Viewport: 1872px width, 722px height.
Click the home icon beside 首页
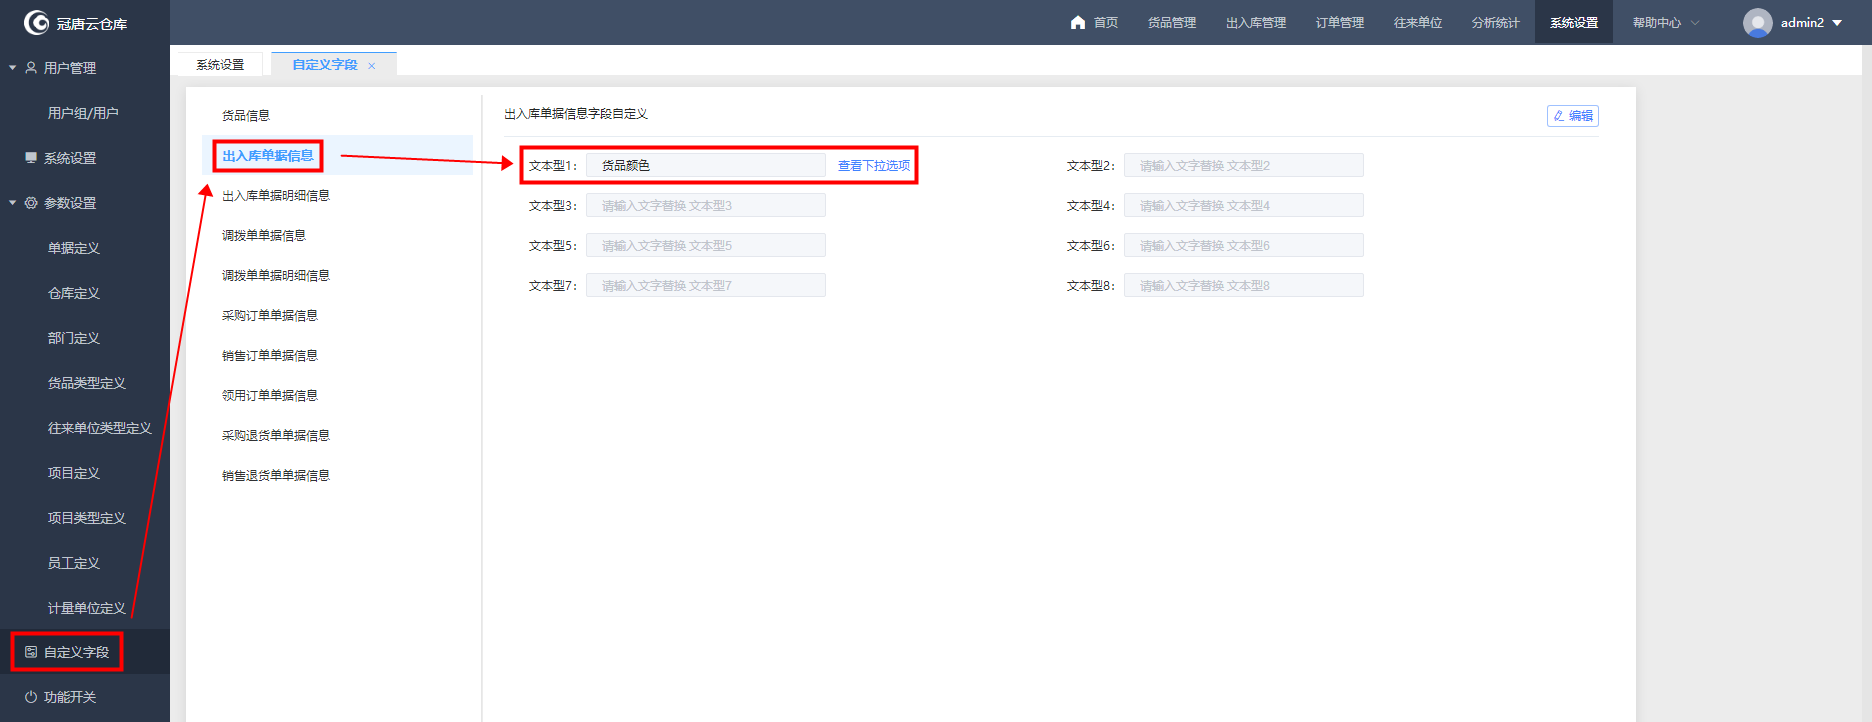(x=1078, y=22)
